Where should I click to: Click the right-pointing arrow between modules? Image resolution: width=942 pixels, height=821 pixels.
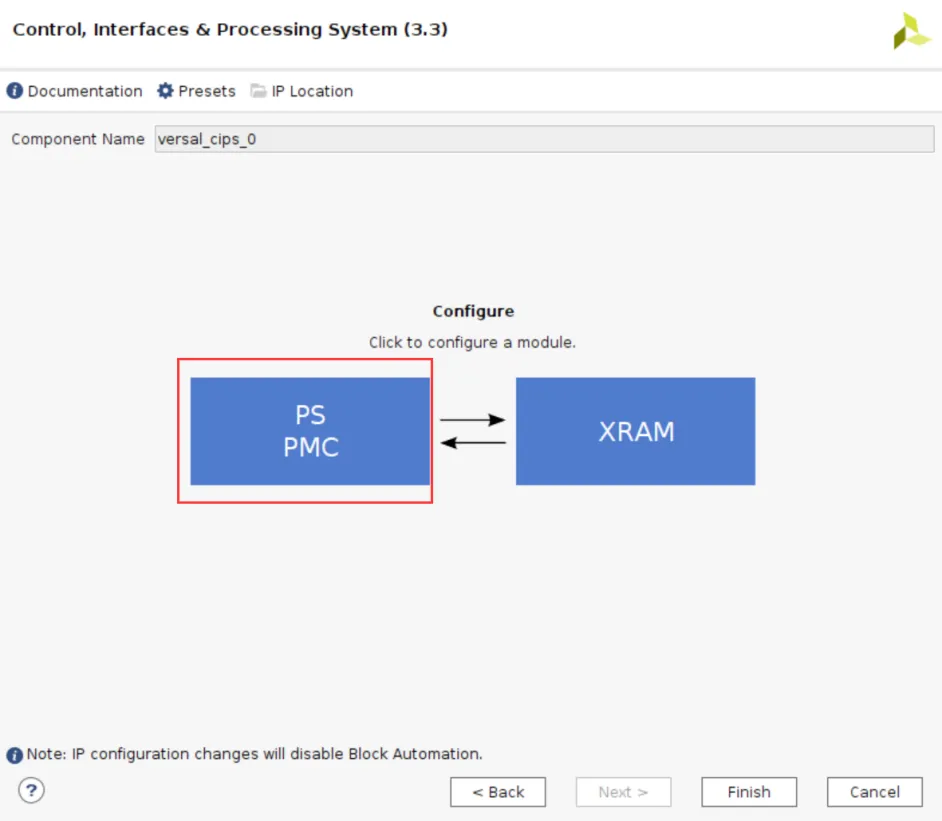pyautogui.click(x=472, y=420)
